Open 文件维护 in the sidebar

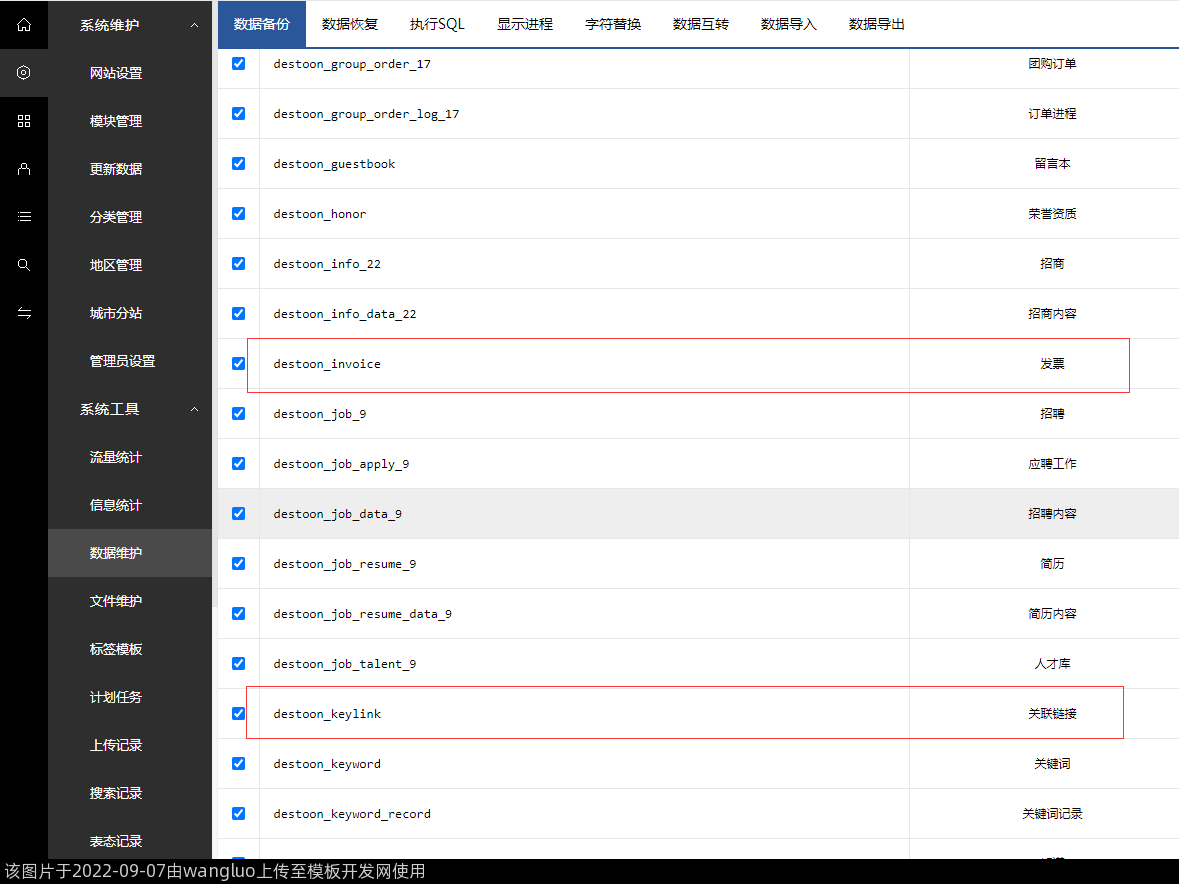(x=116, y=601)
